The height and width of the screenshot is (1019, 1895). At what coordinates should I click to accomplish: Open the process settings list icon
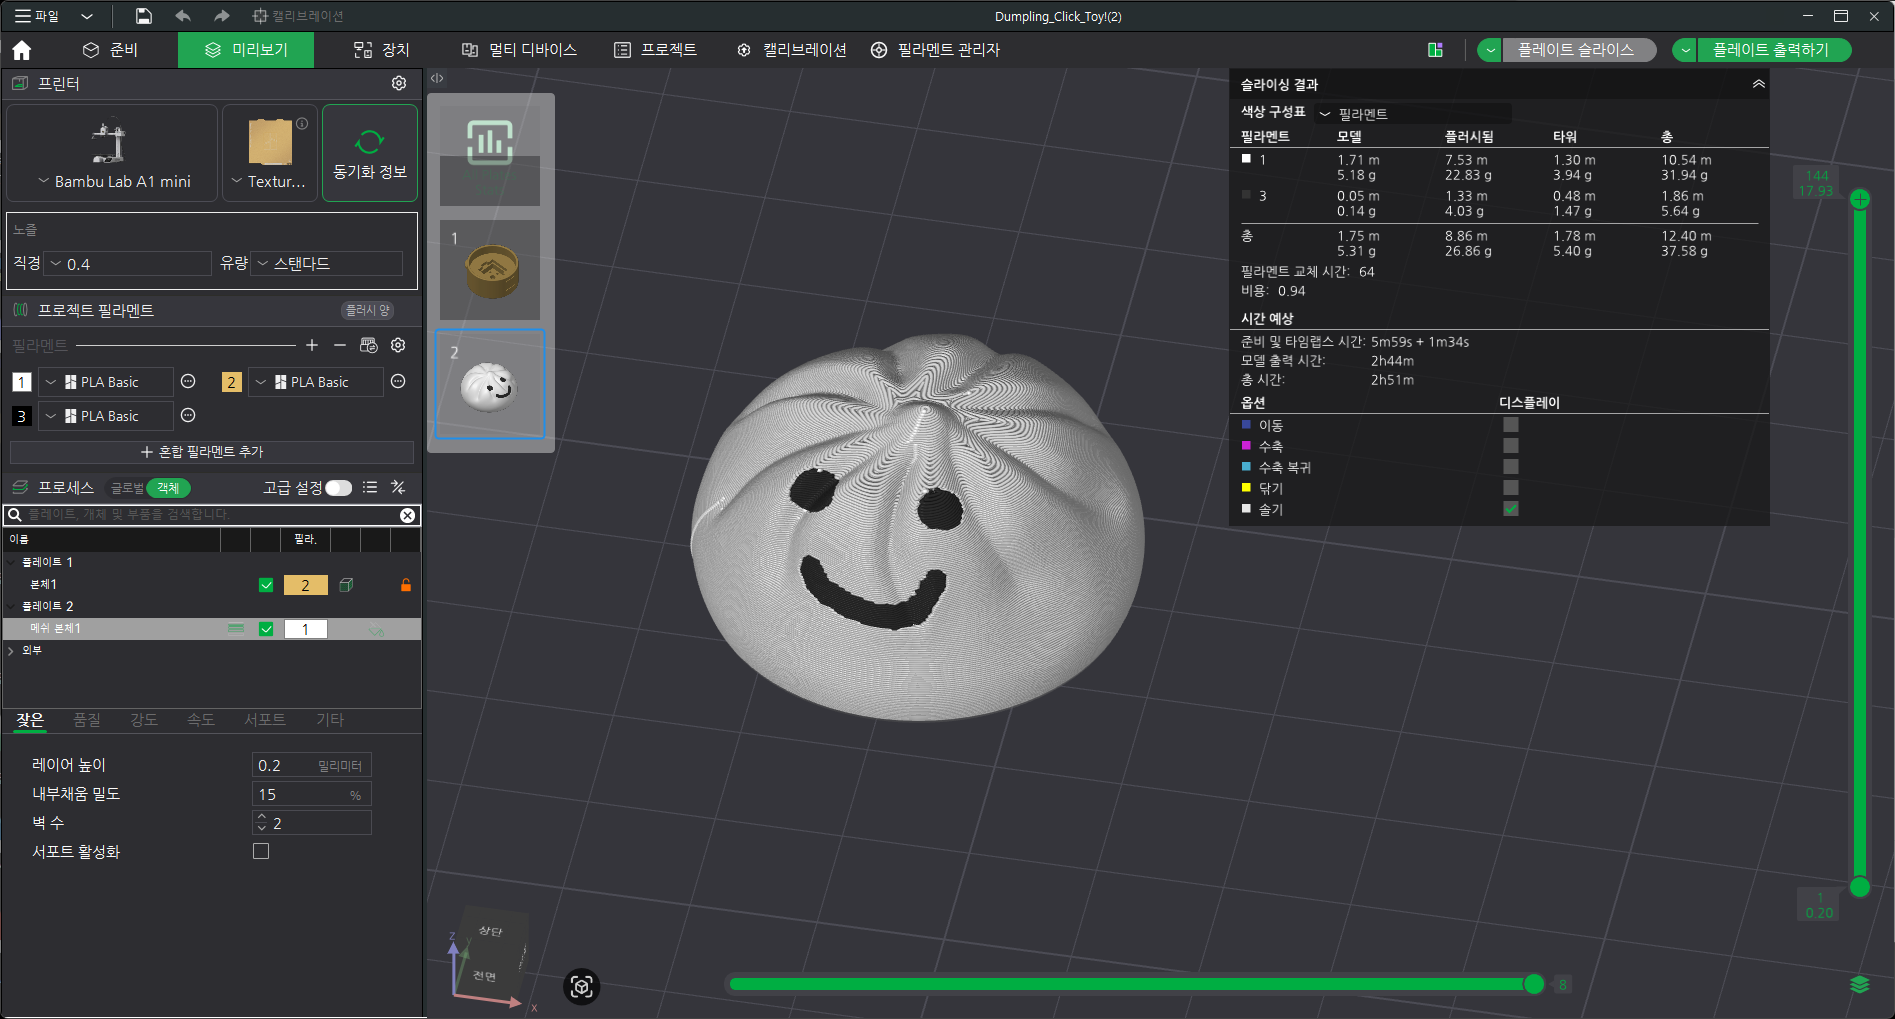(x=370, y=487)
